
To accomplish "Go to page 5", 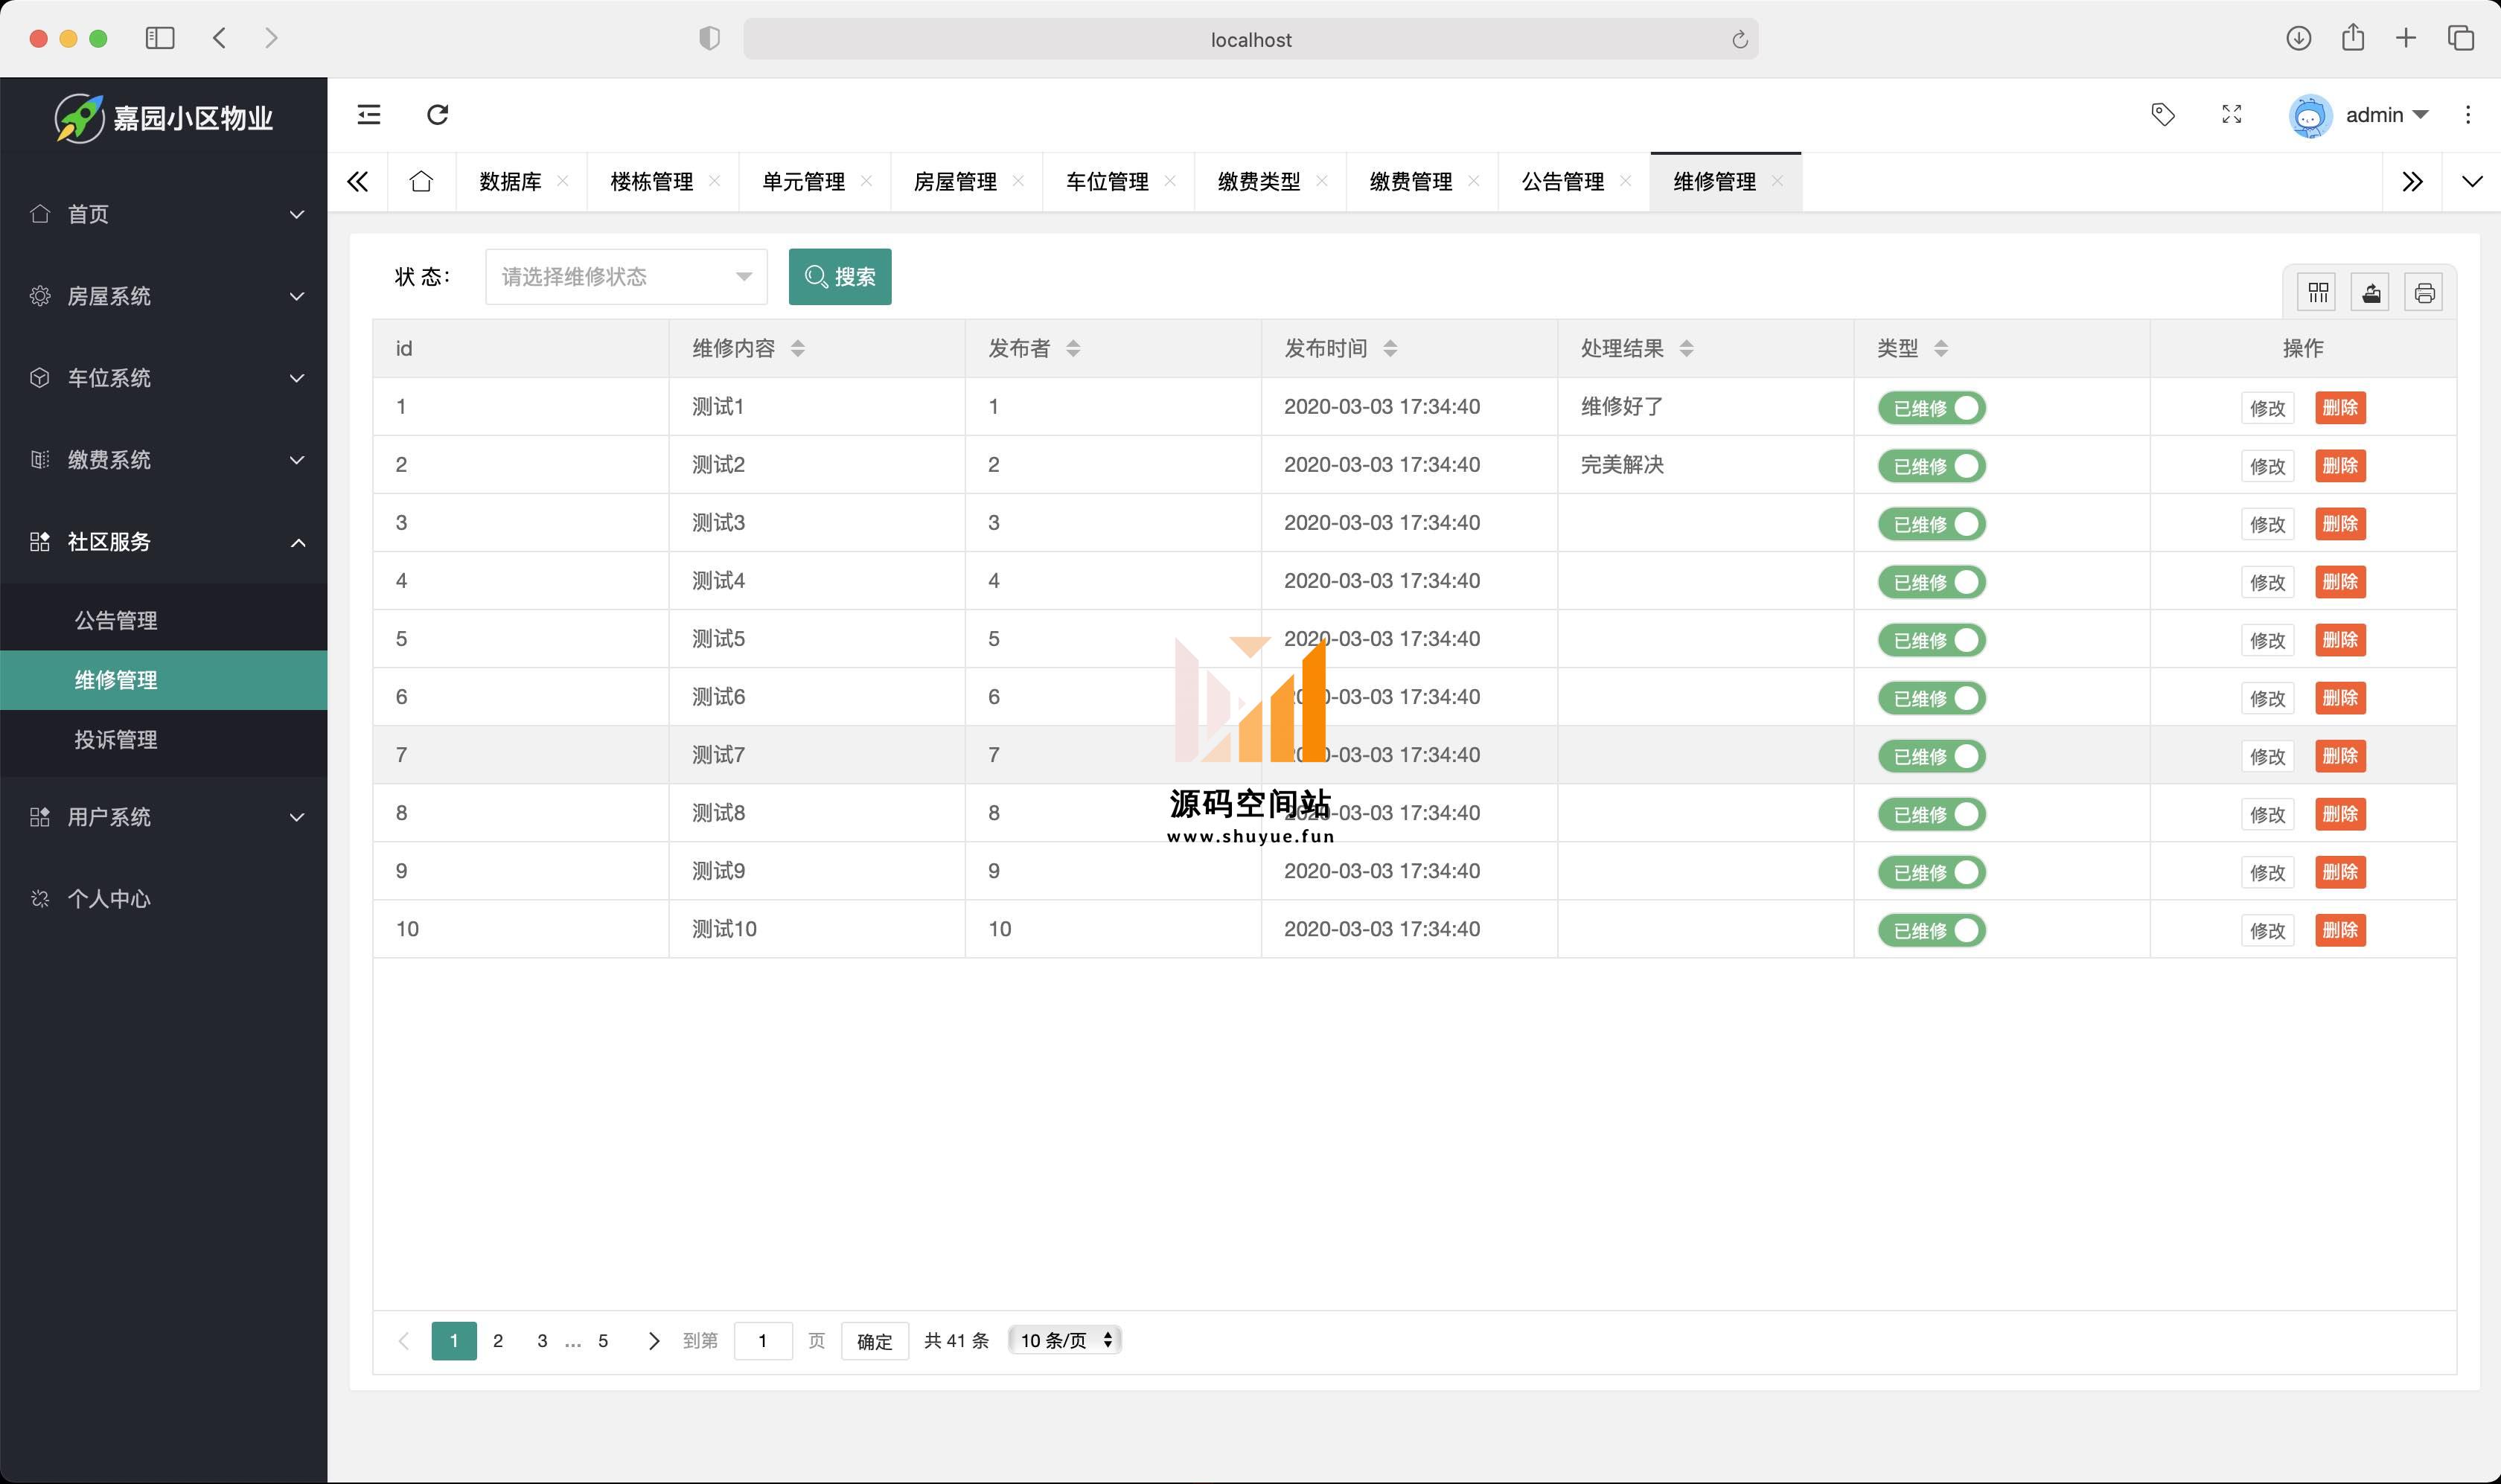I will tap(603, 1341).
